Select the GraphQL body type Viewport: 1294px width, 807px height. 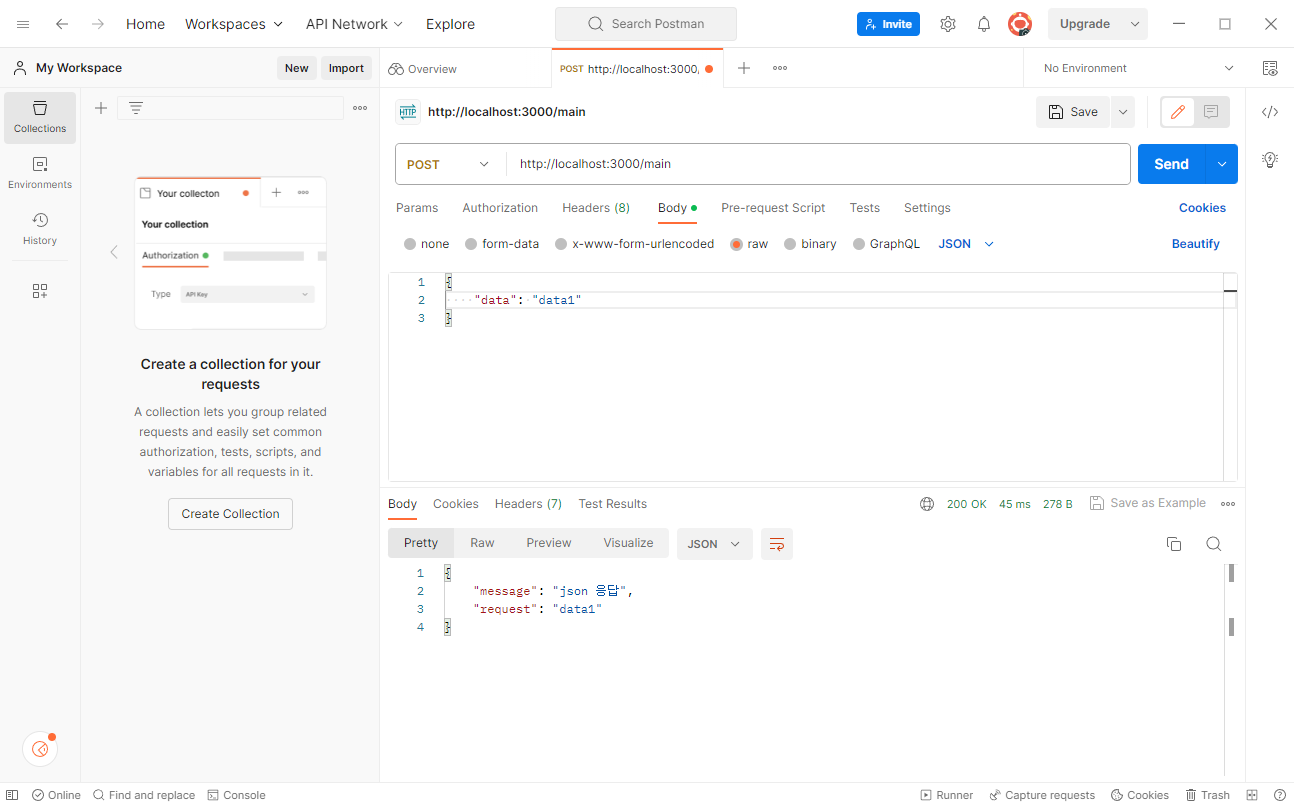tap(886, 244)
